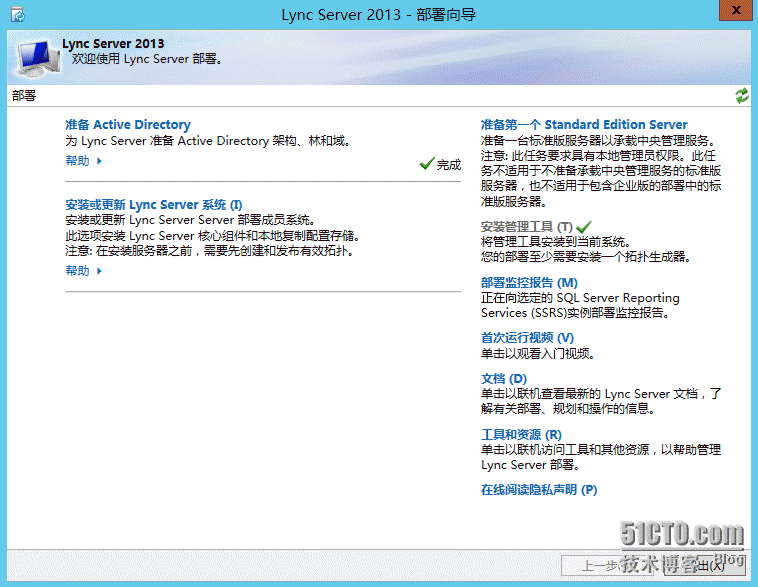Click the Lync Server 2013 header title
Viewport: 758px width, 587px height.
[113, 44]
